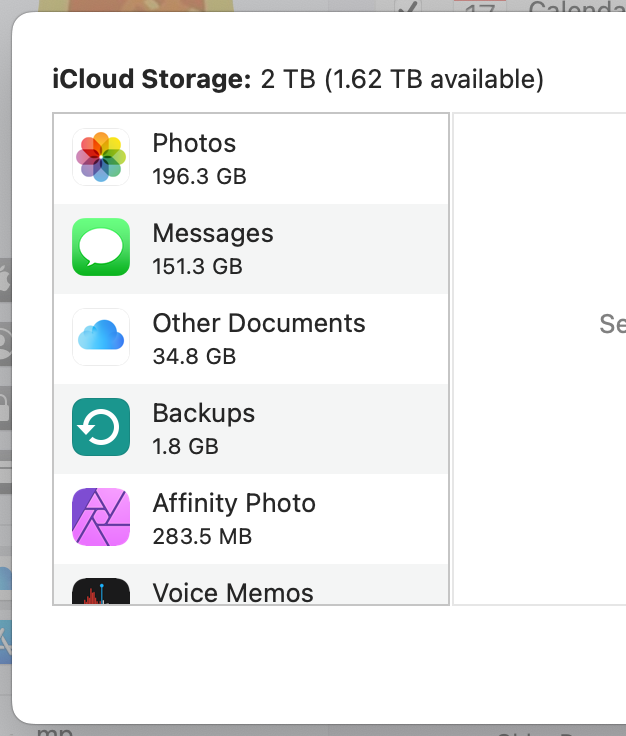Click the Voice Memos waveform icon
This screenshot has height=736, width=626.
101,592
